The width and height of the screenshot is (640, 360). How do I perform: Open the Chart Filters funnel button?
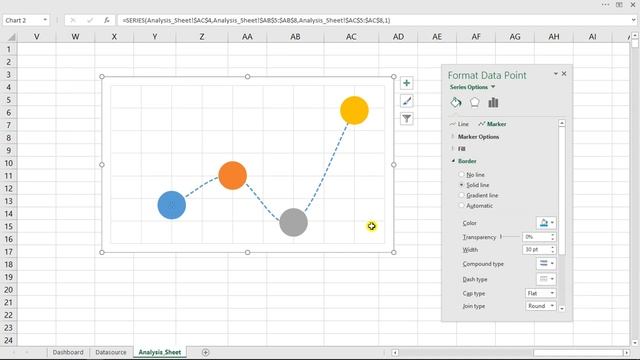tap(407, 119)
